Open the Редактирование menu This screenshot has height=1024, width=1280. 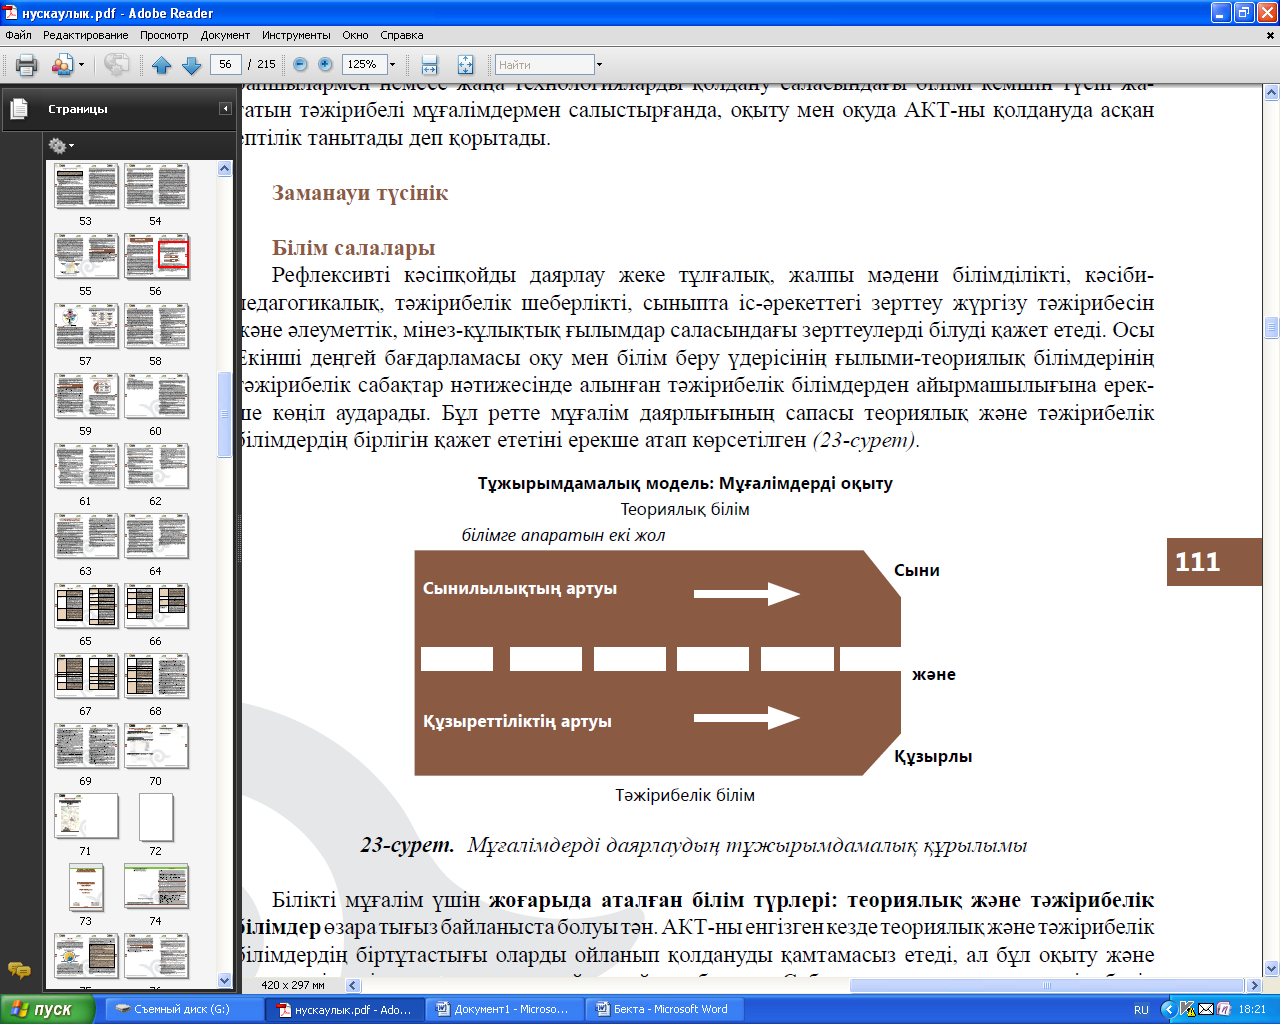click(86, 35)
